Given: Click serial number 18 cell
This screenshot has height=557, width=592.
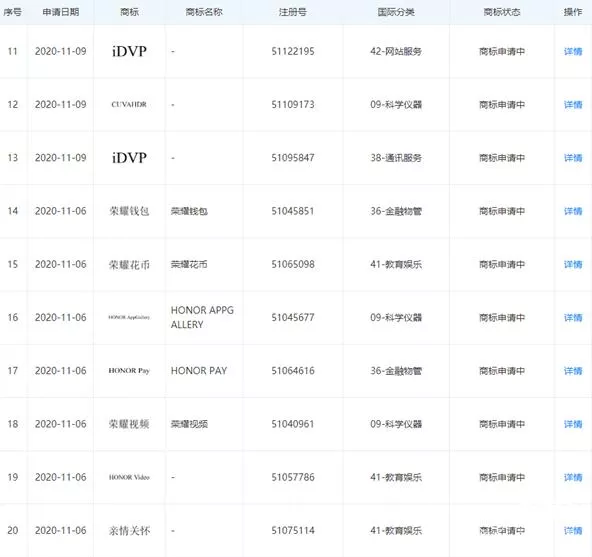Looking at the screenshot, I should [x=13, y=424].
